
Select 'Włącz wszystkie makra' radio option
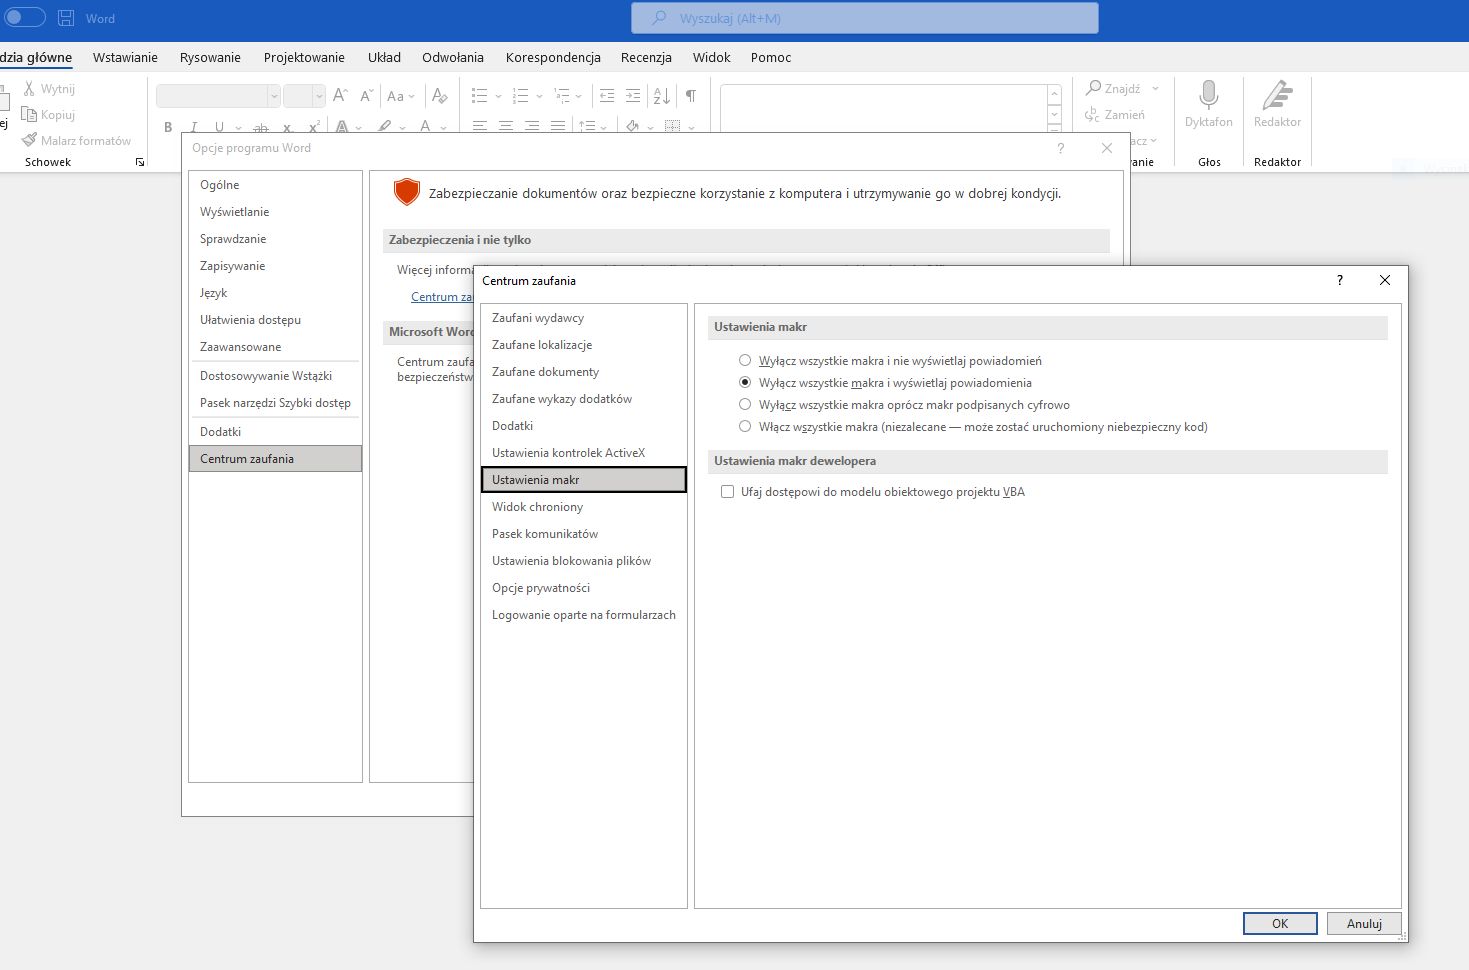coord(745,426)
